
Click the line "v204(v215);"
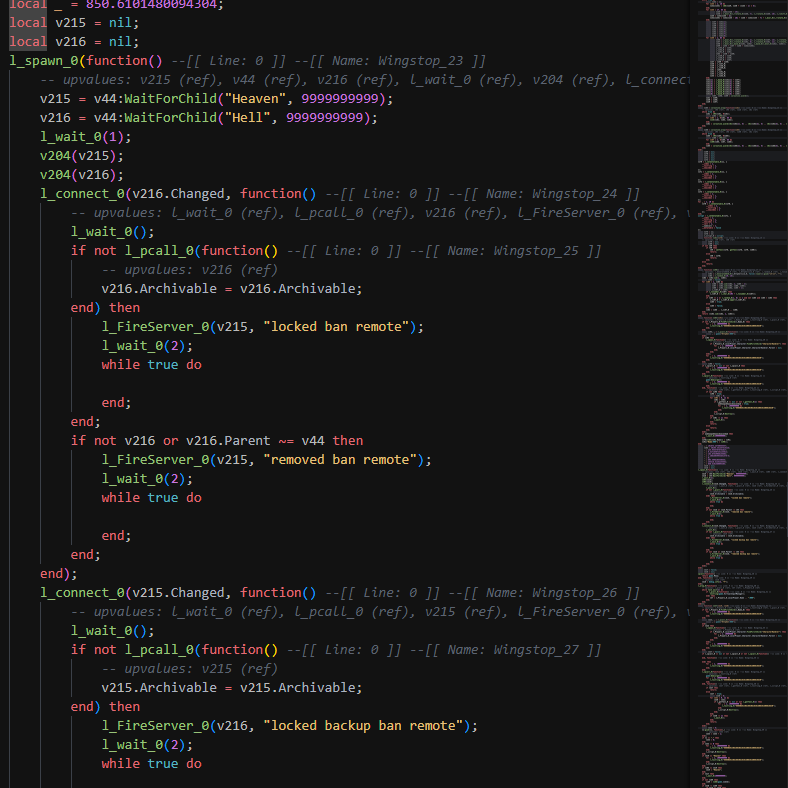pyautogui.click(x=81, y=156)
